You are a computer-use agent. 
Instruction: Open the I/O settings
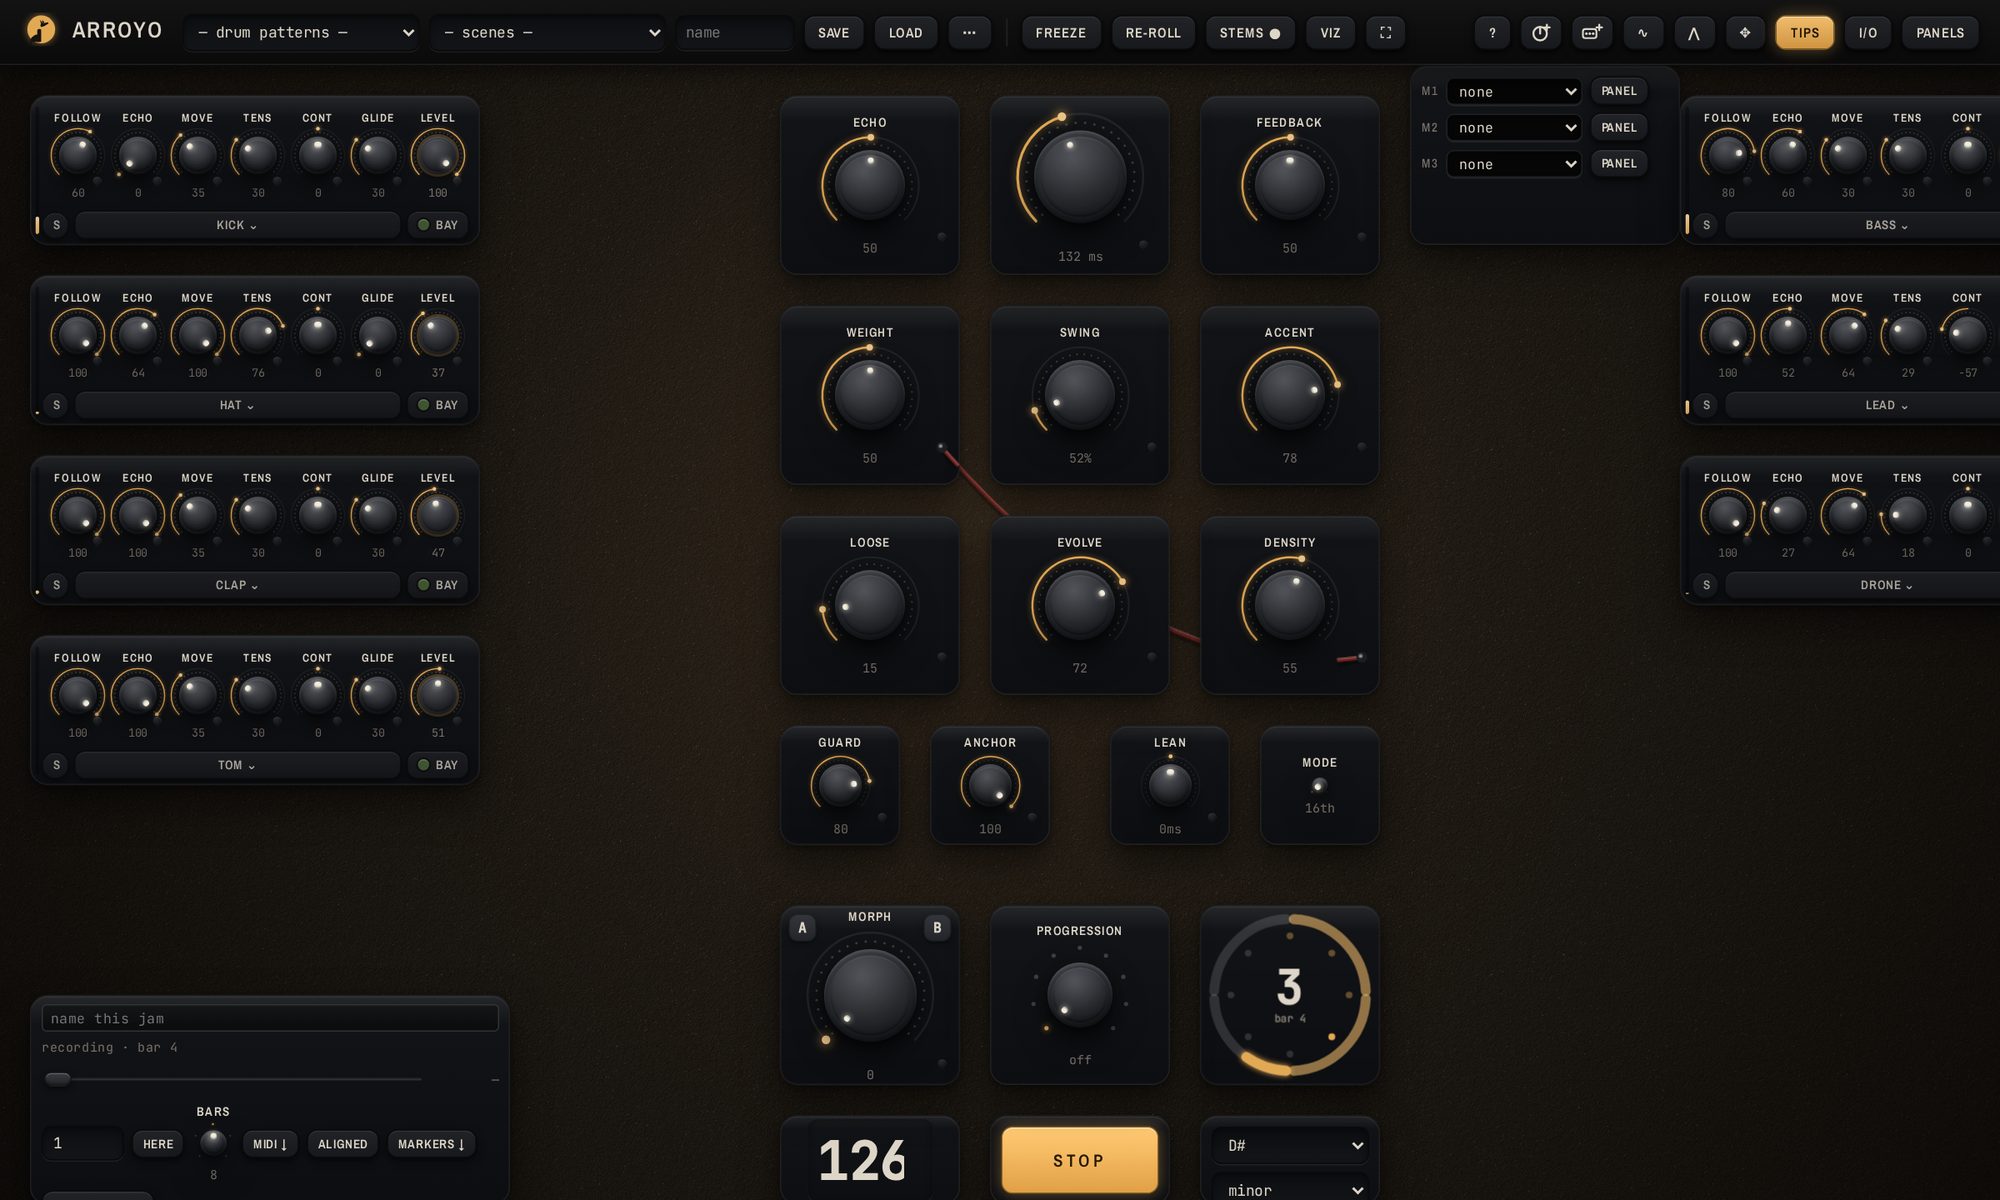point(1868,33)
